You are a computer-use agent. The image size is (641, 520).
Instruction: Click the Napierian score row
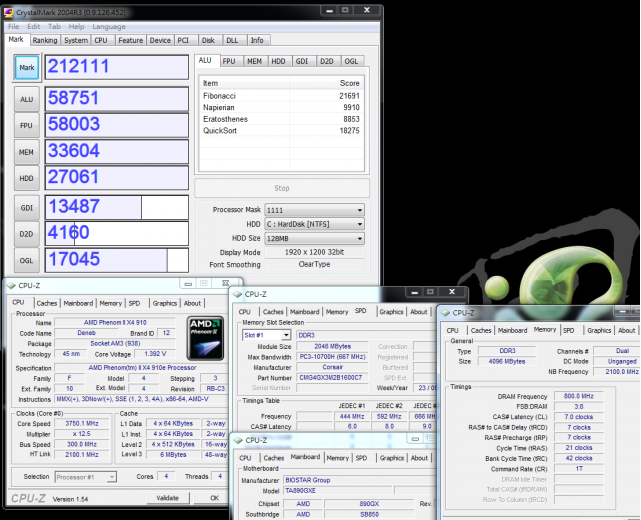pyautogui.click(x=281, y=108)
